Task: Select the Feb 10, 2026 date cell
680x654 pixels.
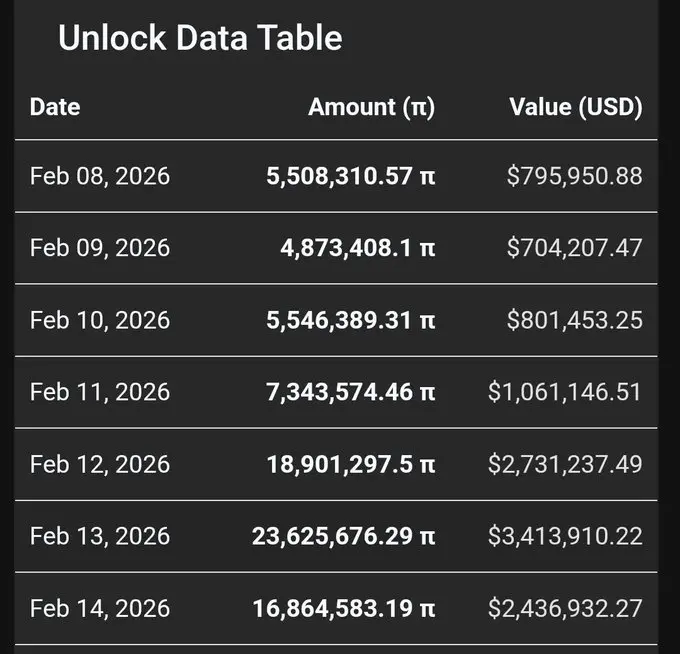Action: pos(100,320)
